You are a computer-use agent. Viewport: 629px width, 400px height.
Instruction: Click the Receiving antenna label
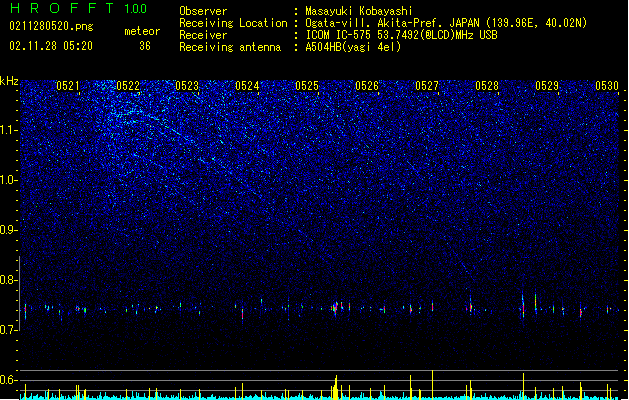point(230,47)
